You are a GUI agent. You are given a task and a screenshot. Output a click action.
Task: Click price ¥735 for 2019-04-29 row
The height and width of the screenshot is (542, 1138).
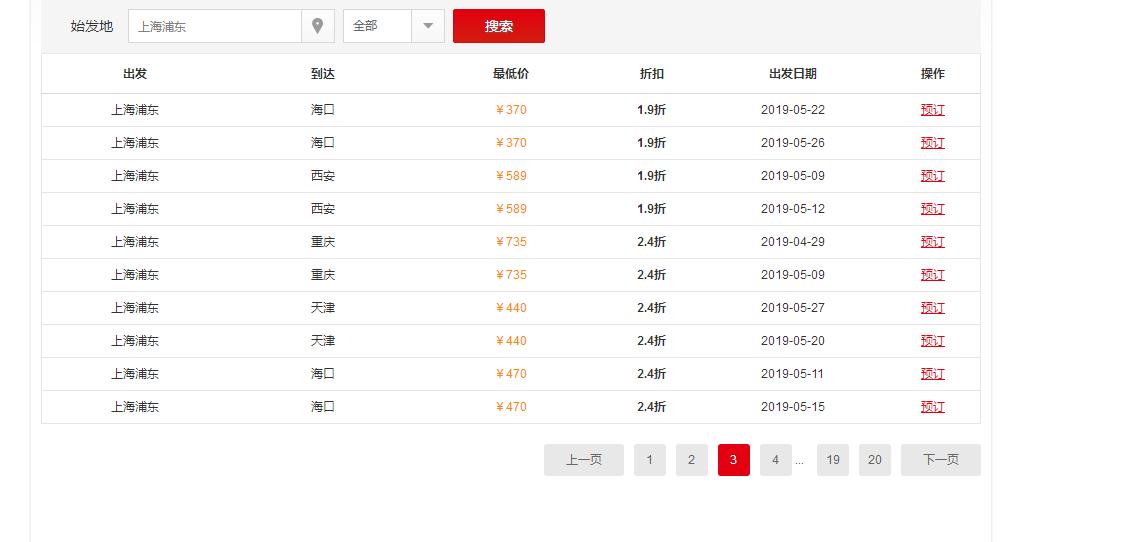(x=511, y=242)
